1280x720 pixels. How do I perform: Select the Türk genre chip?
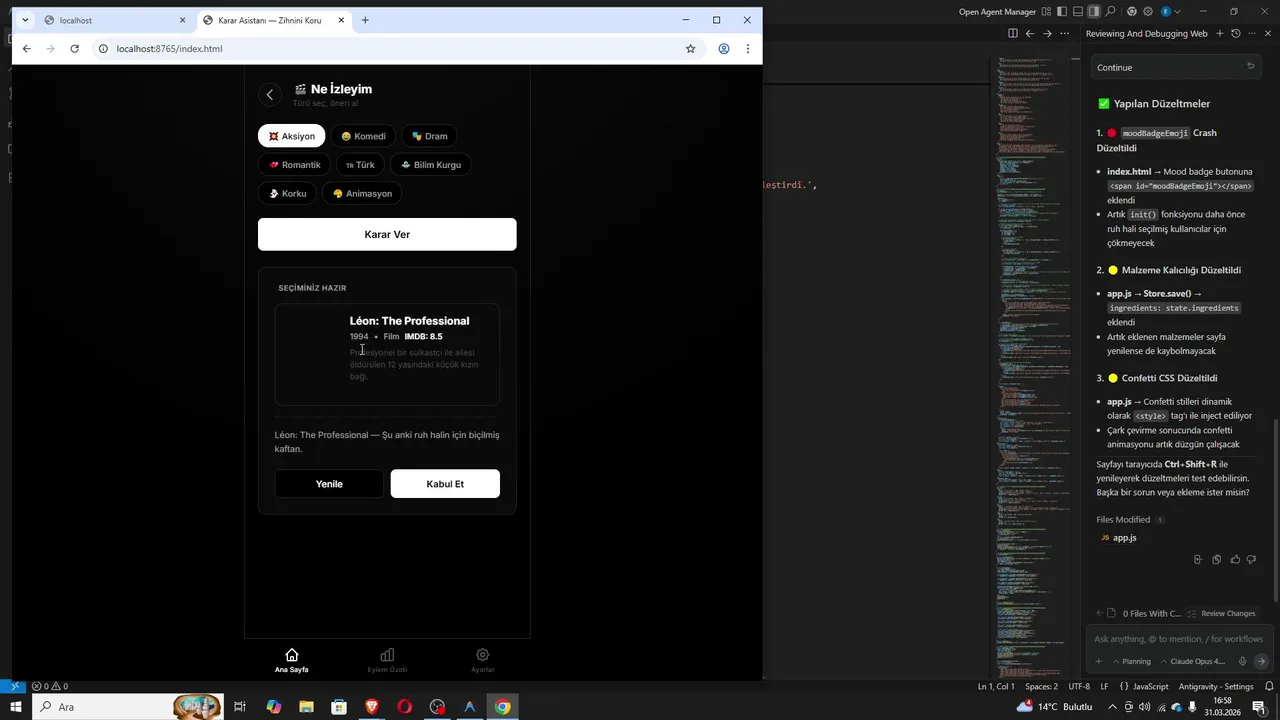[x=360, y=165]
